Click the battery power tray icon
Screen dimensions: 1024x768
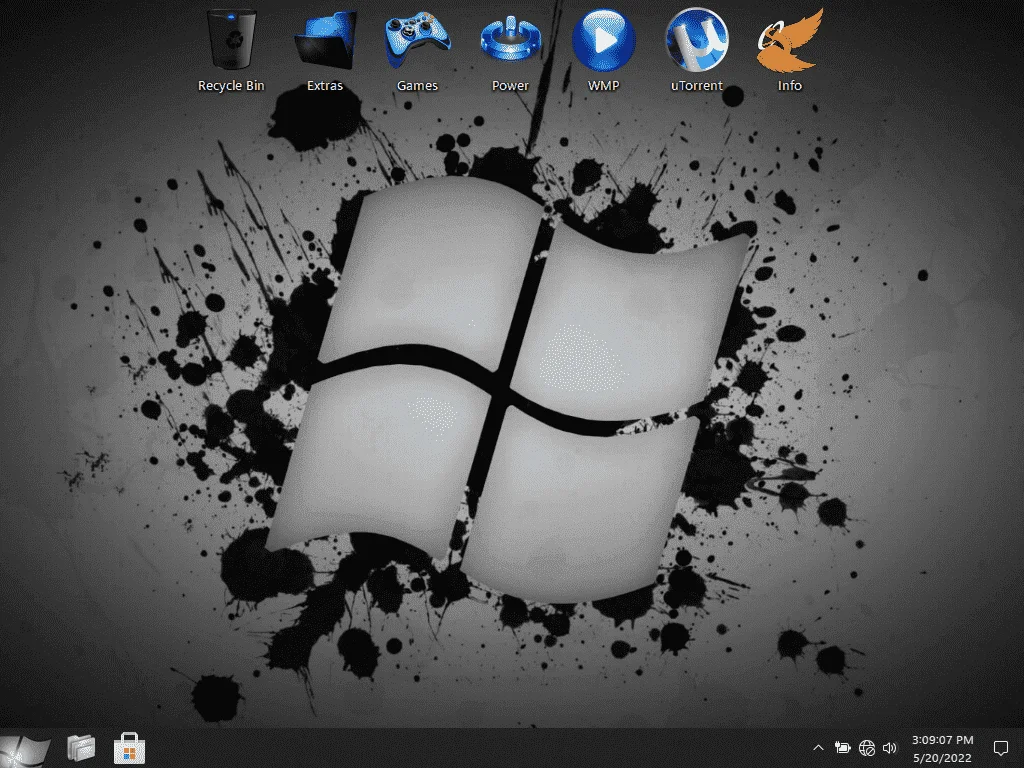[842, 748]
